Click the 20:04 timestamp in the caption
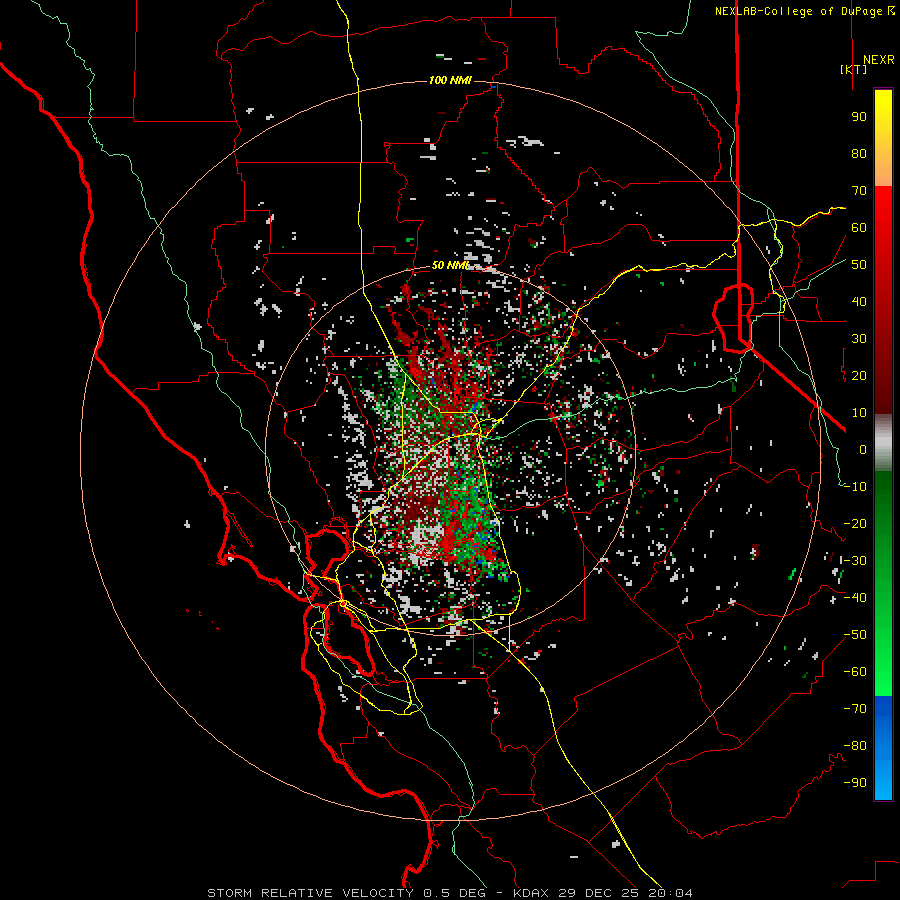This screenshot has height=900, width=900. click(x=670, y=893)
